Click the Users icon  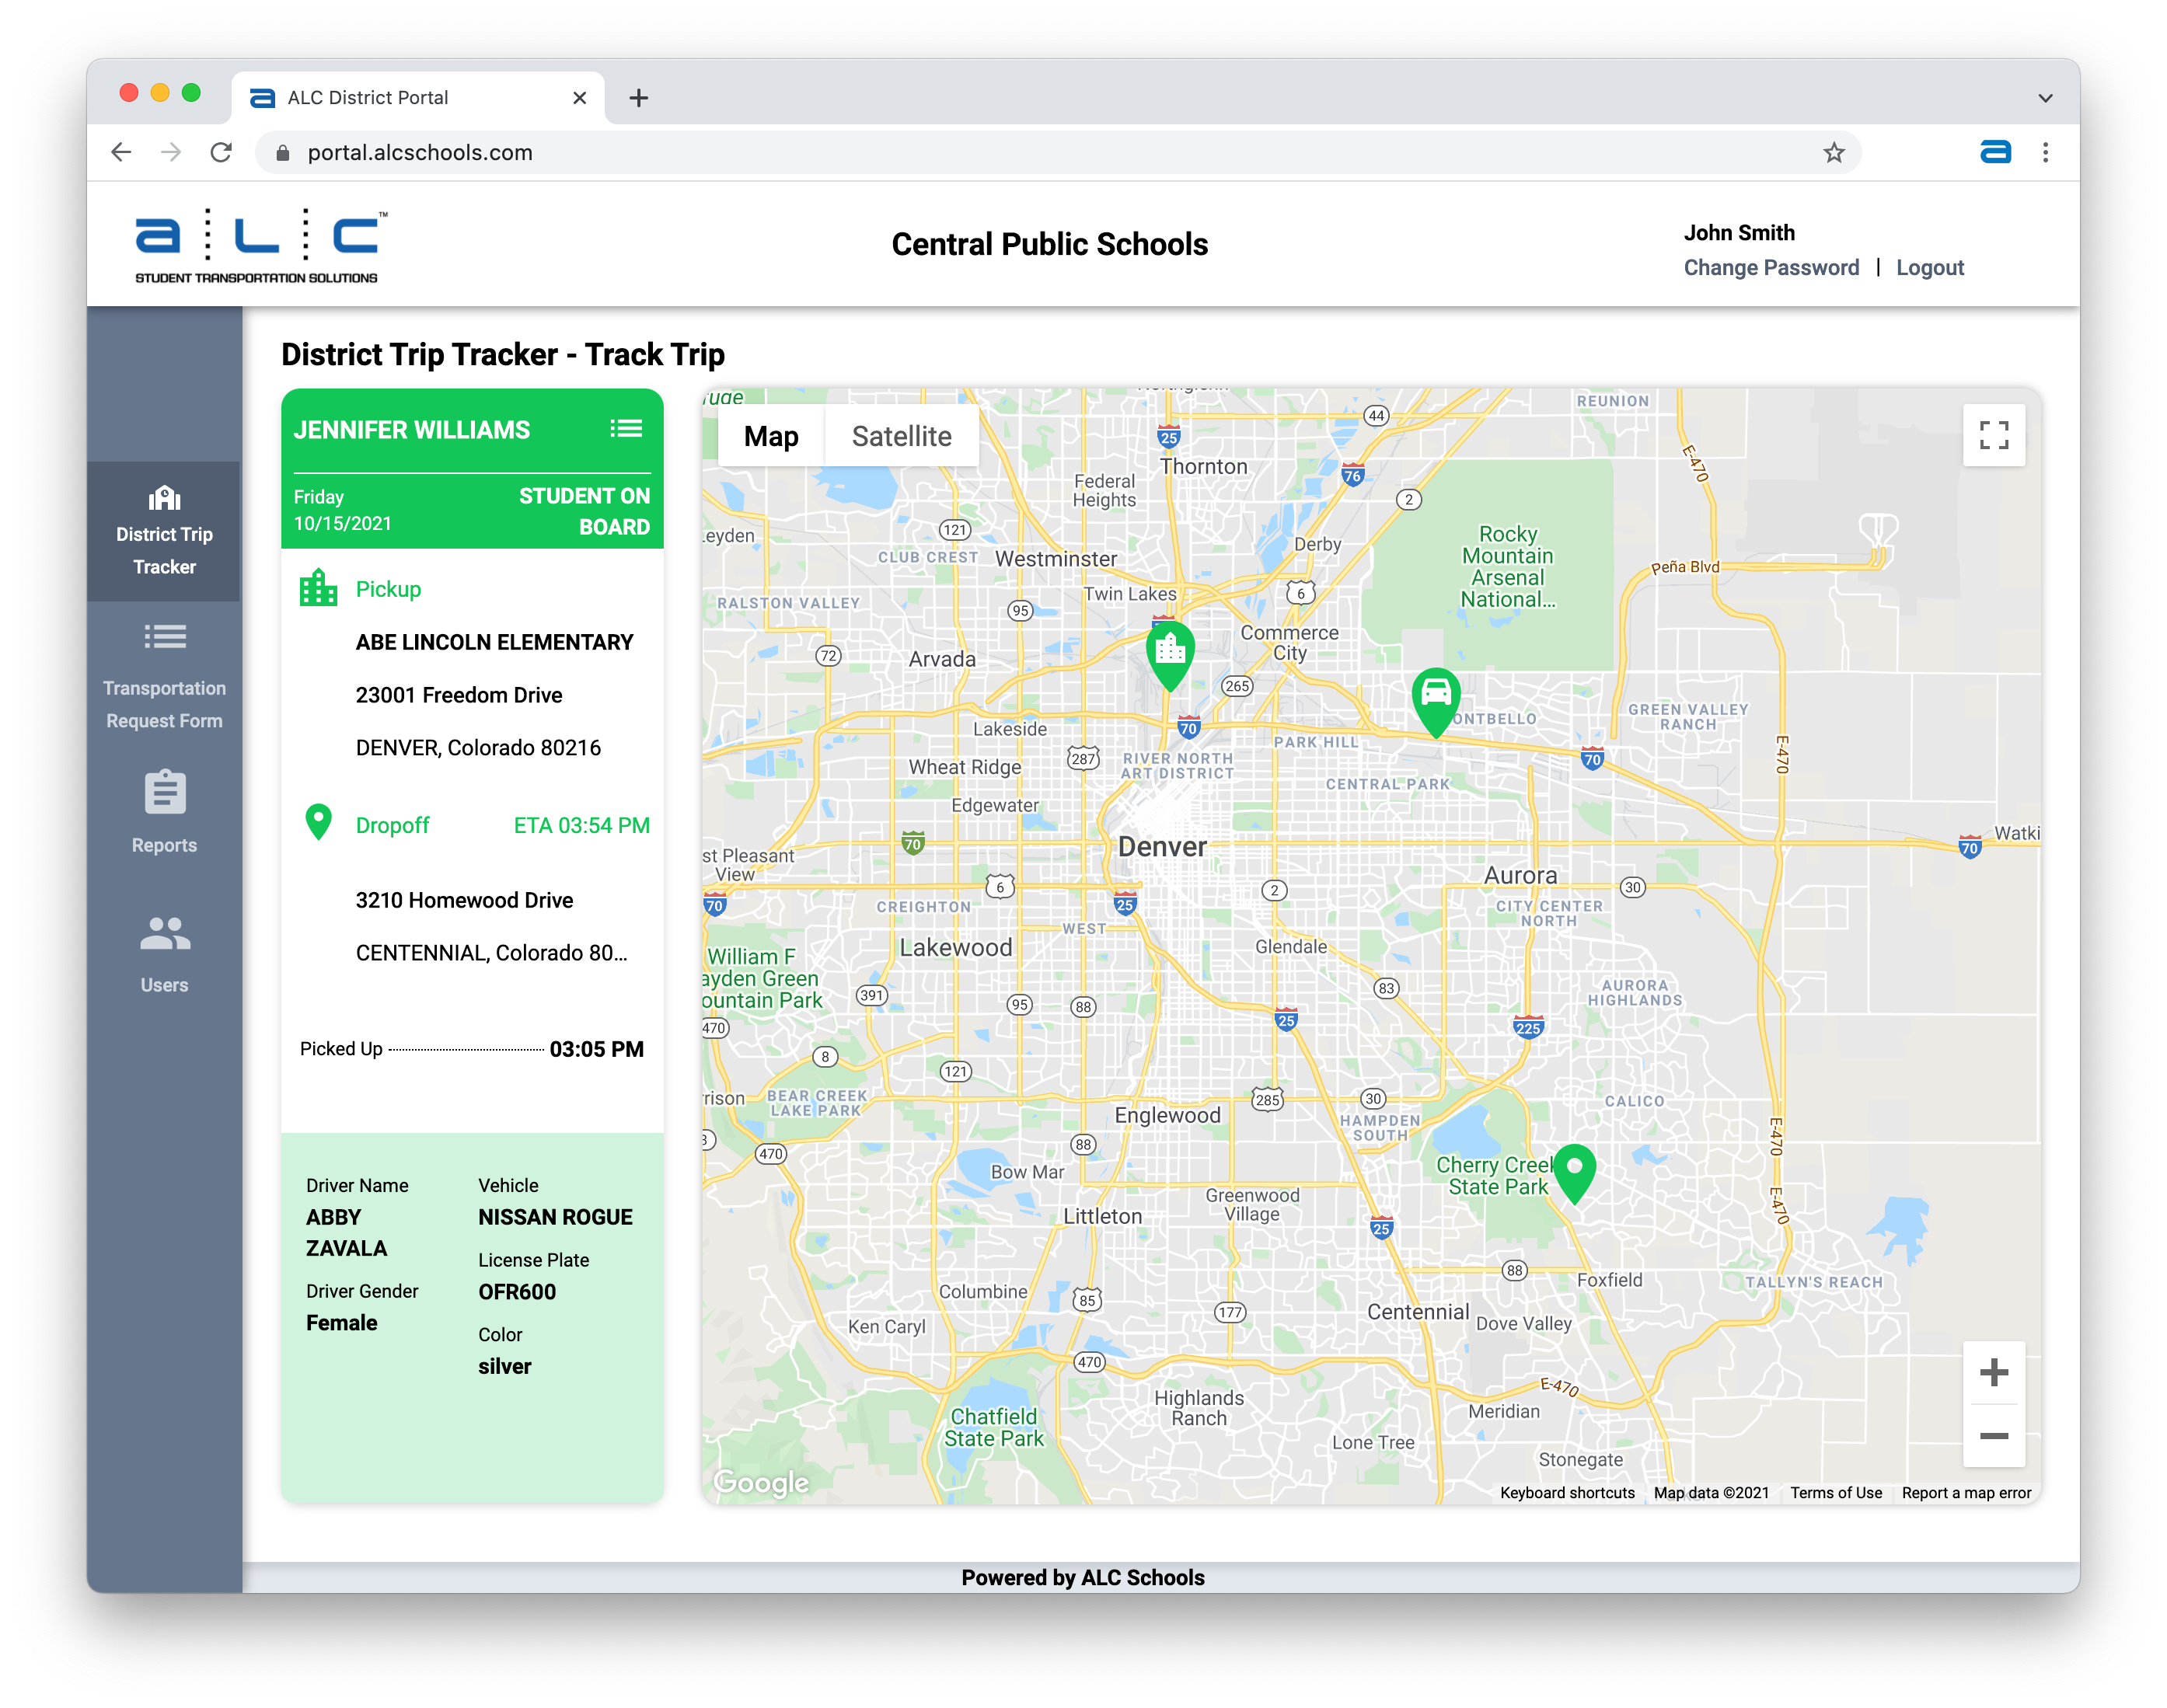coord(167,932)
